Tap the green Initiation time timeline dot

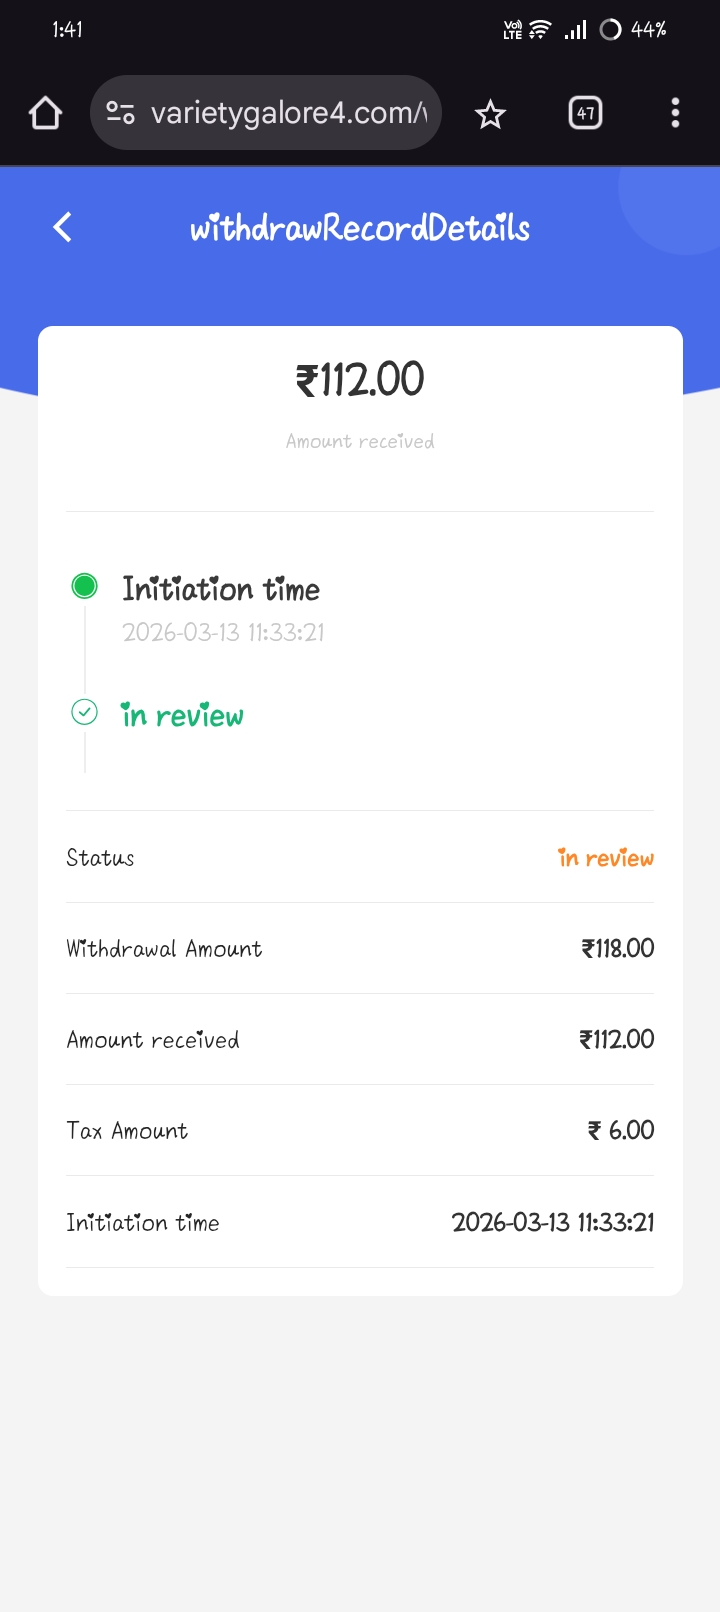pos(85,586)
